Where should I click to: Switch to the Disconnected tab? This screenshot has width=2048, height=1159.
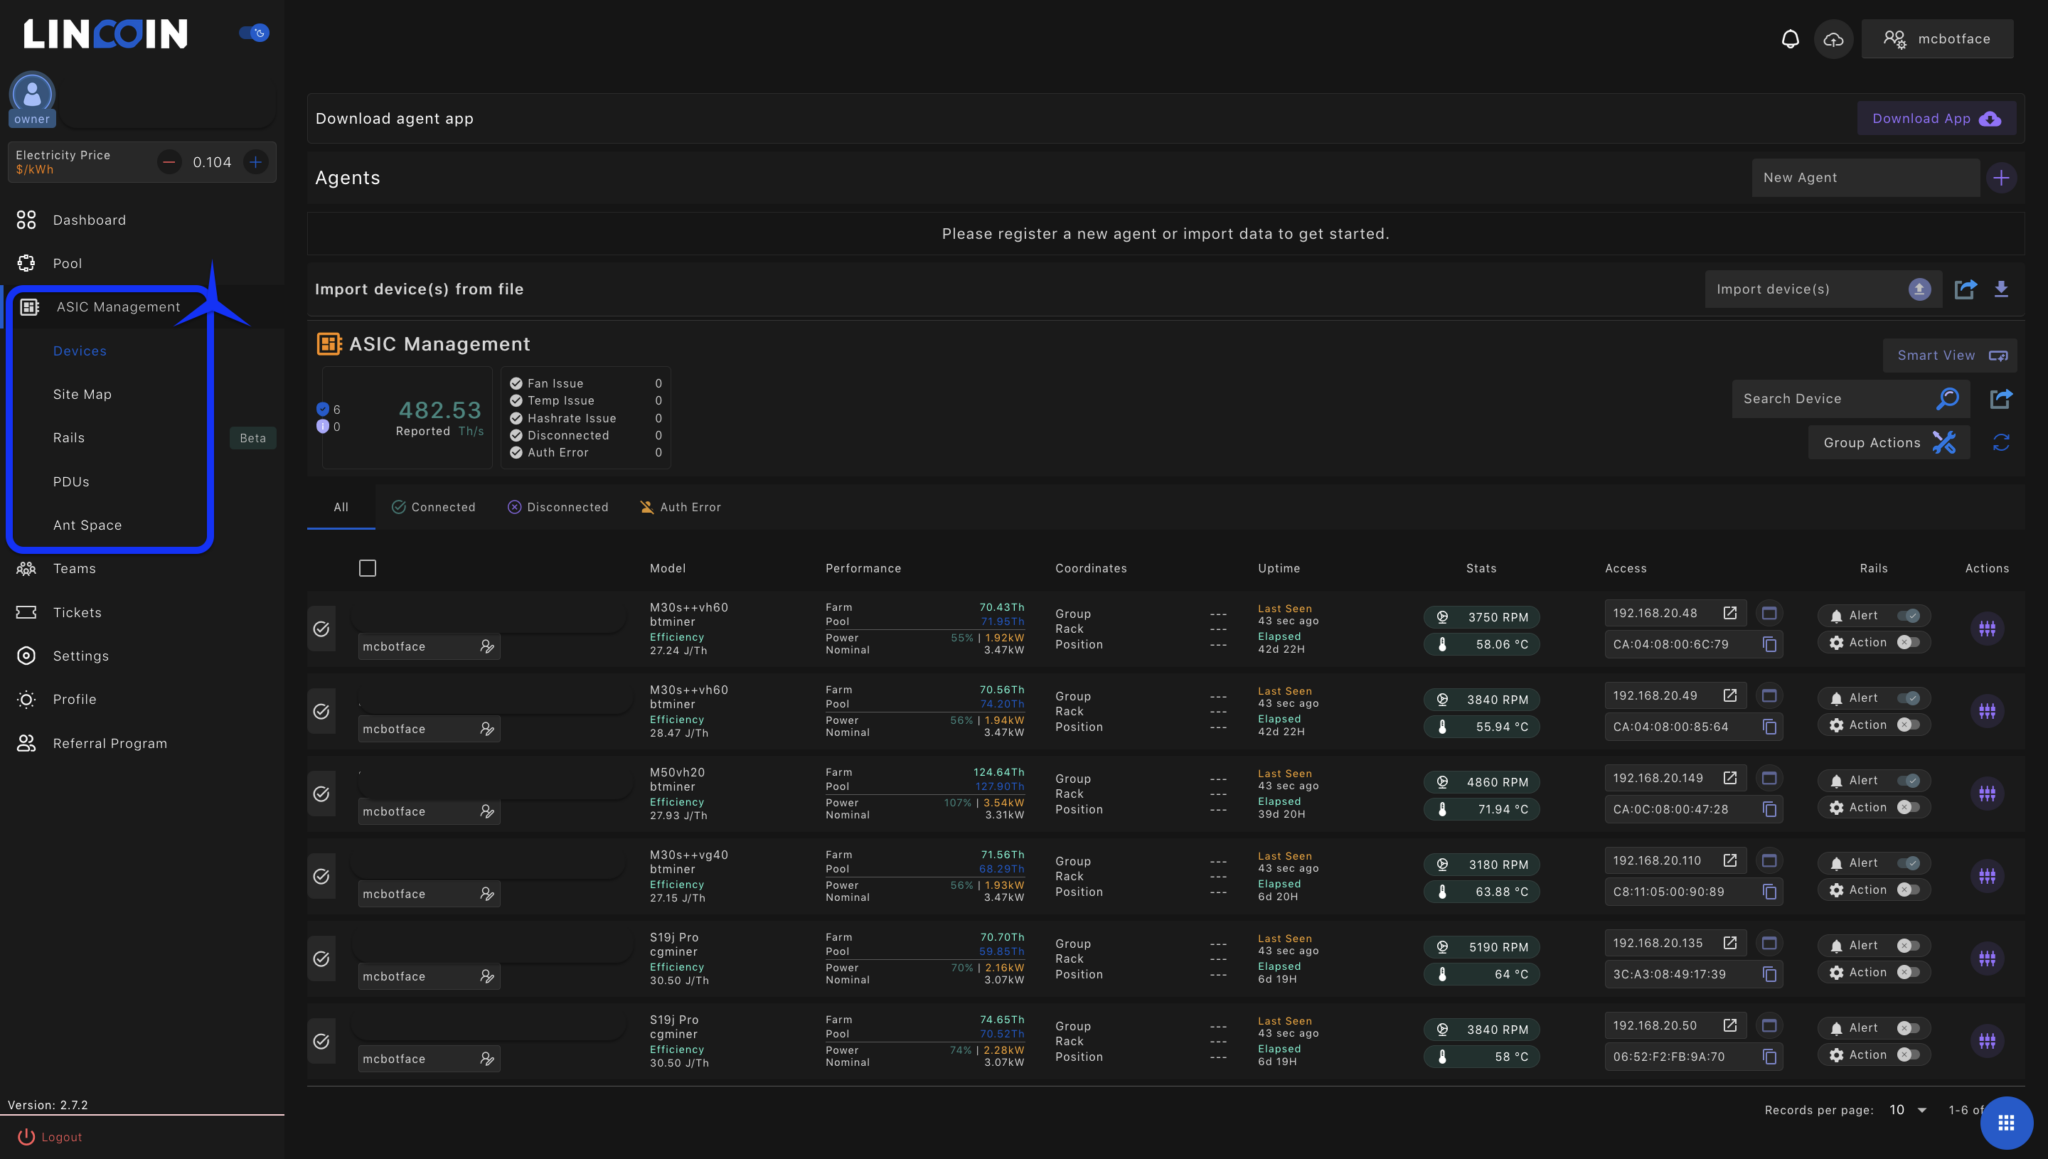[x=558, y=506]
